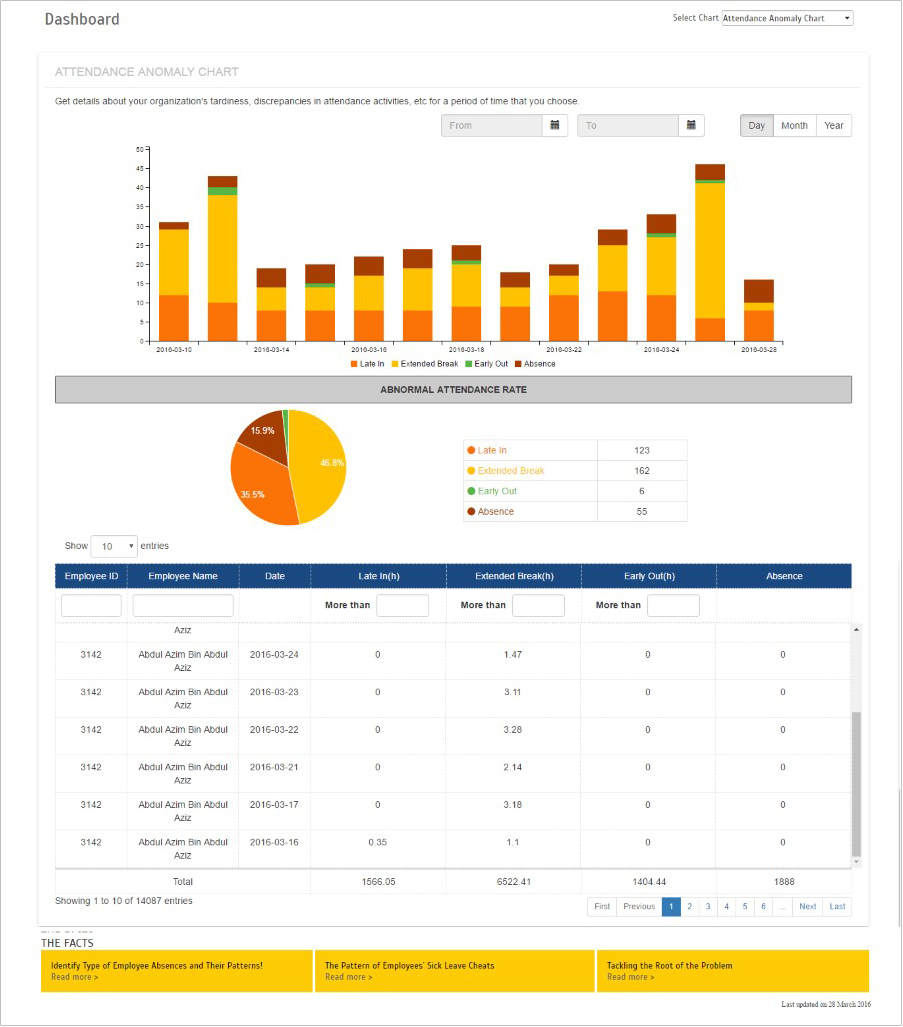The height and width of the screenshot is (1027, 903).
Task: Go to page 2 of table
Action: coord(689,907)
